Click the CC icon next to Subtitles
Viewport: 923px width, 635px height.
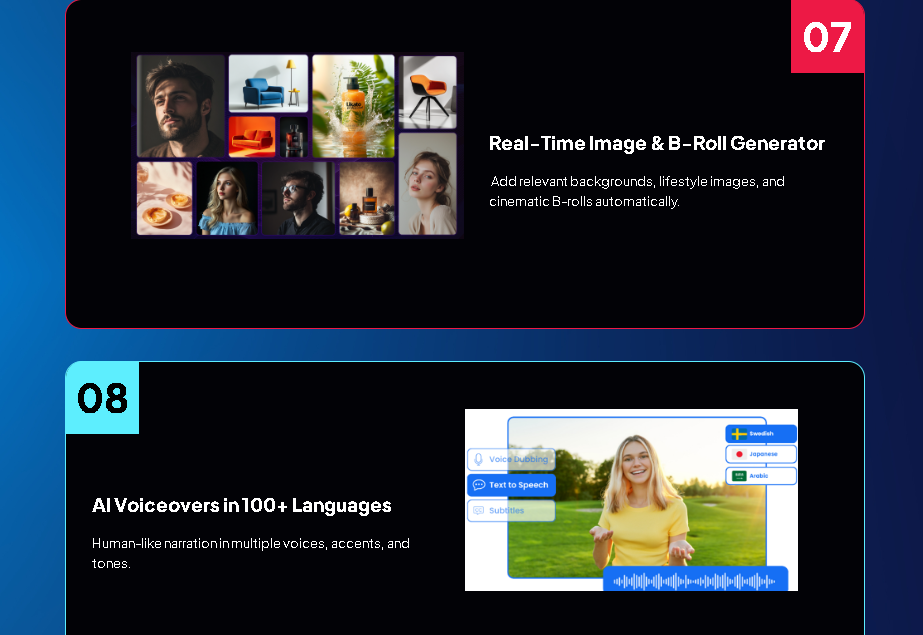(478, 511)
